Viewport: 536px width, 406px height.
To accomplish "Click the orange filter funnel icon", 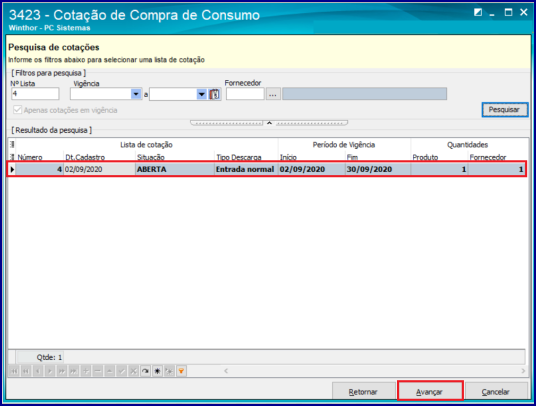I will 182,371.
